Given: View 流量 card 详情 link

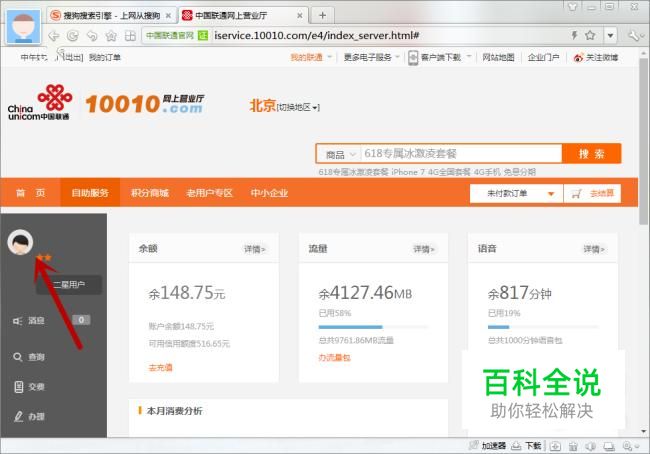Looking at the screenshot, I should [x=424, y=249].
